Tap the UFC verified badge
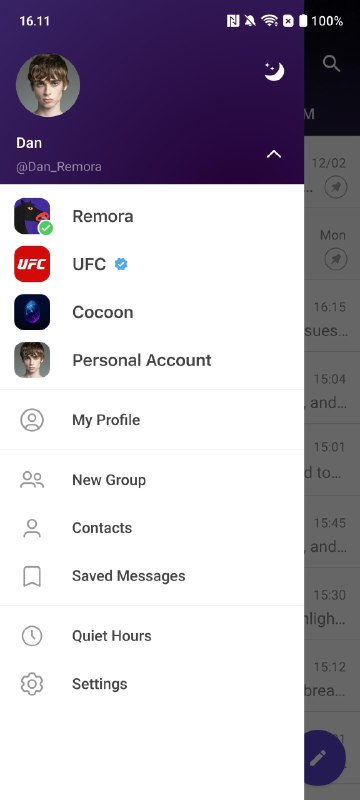The height and width of the screenshot is (800, 360). tap(121, 264)
